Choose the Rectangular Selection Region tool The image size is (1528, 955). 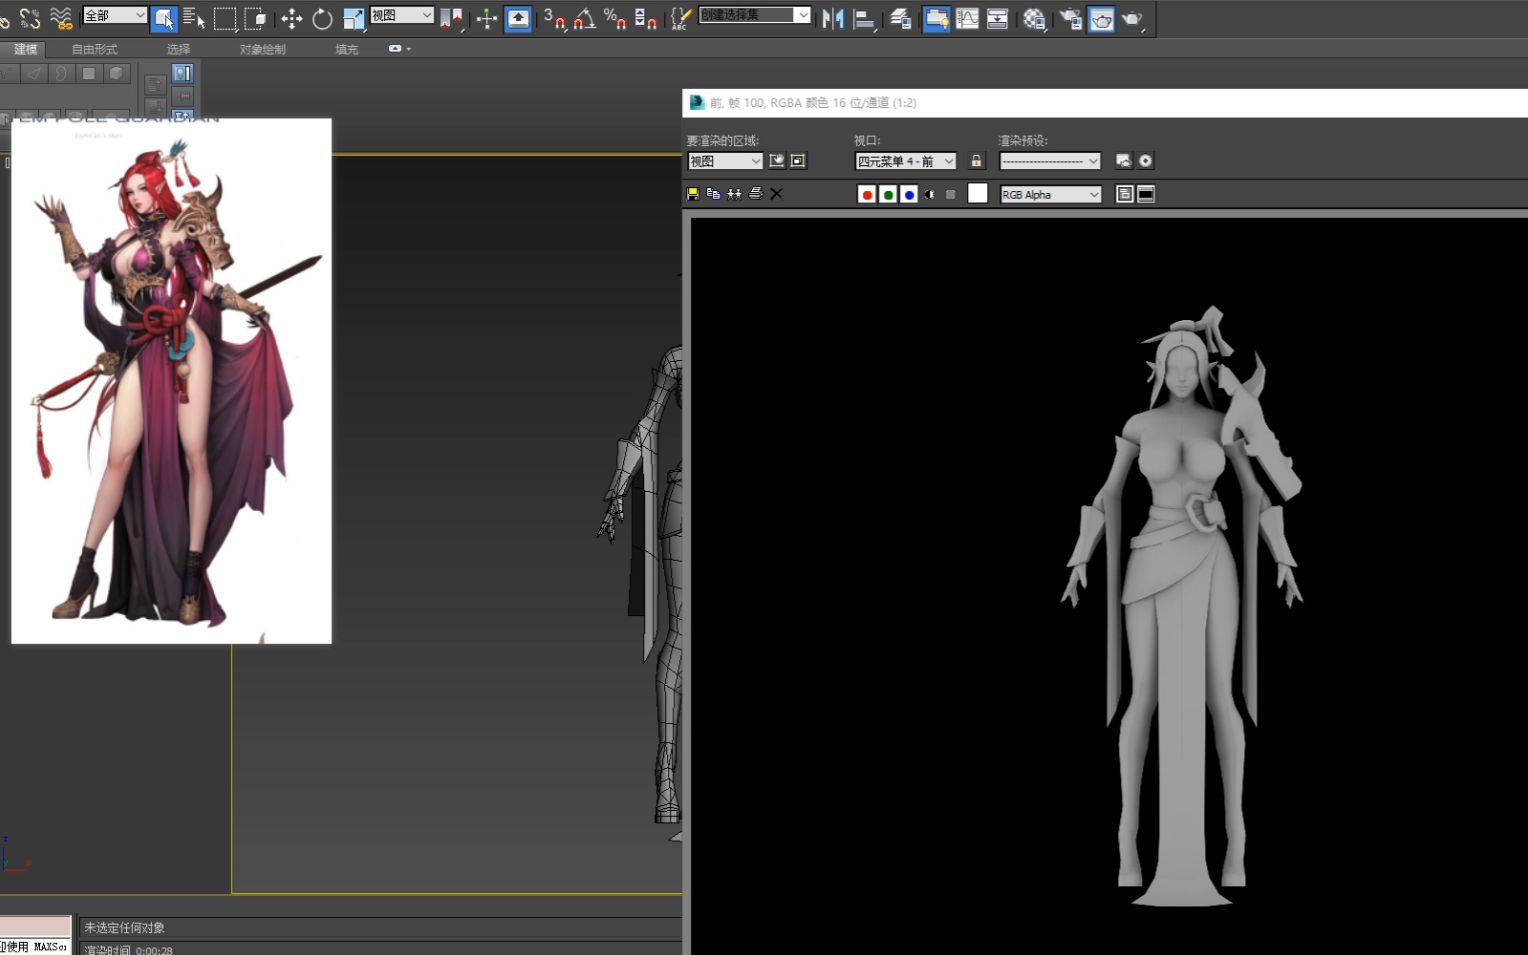pos(225,18)
